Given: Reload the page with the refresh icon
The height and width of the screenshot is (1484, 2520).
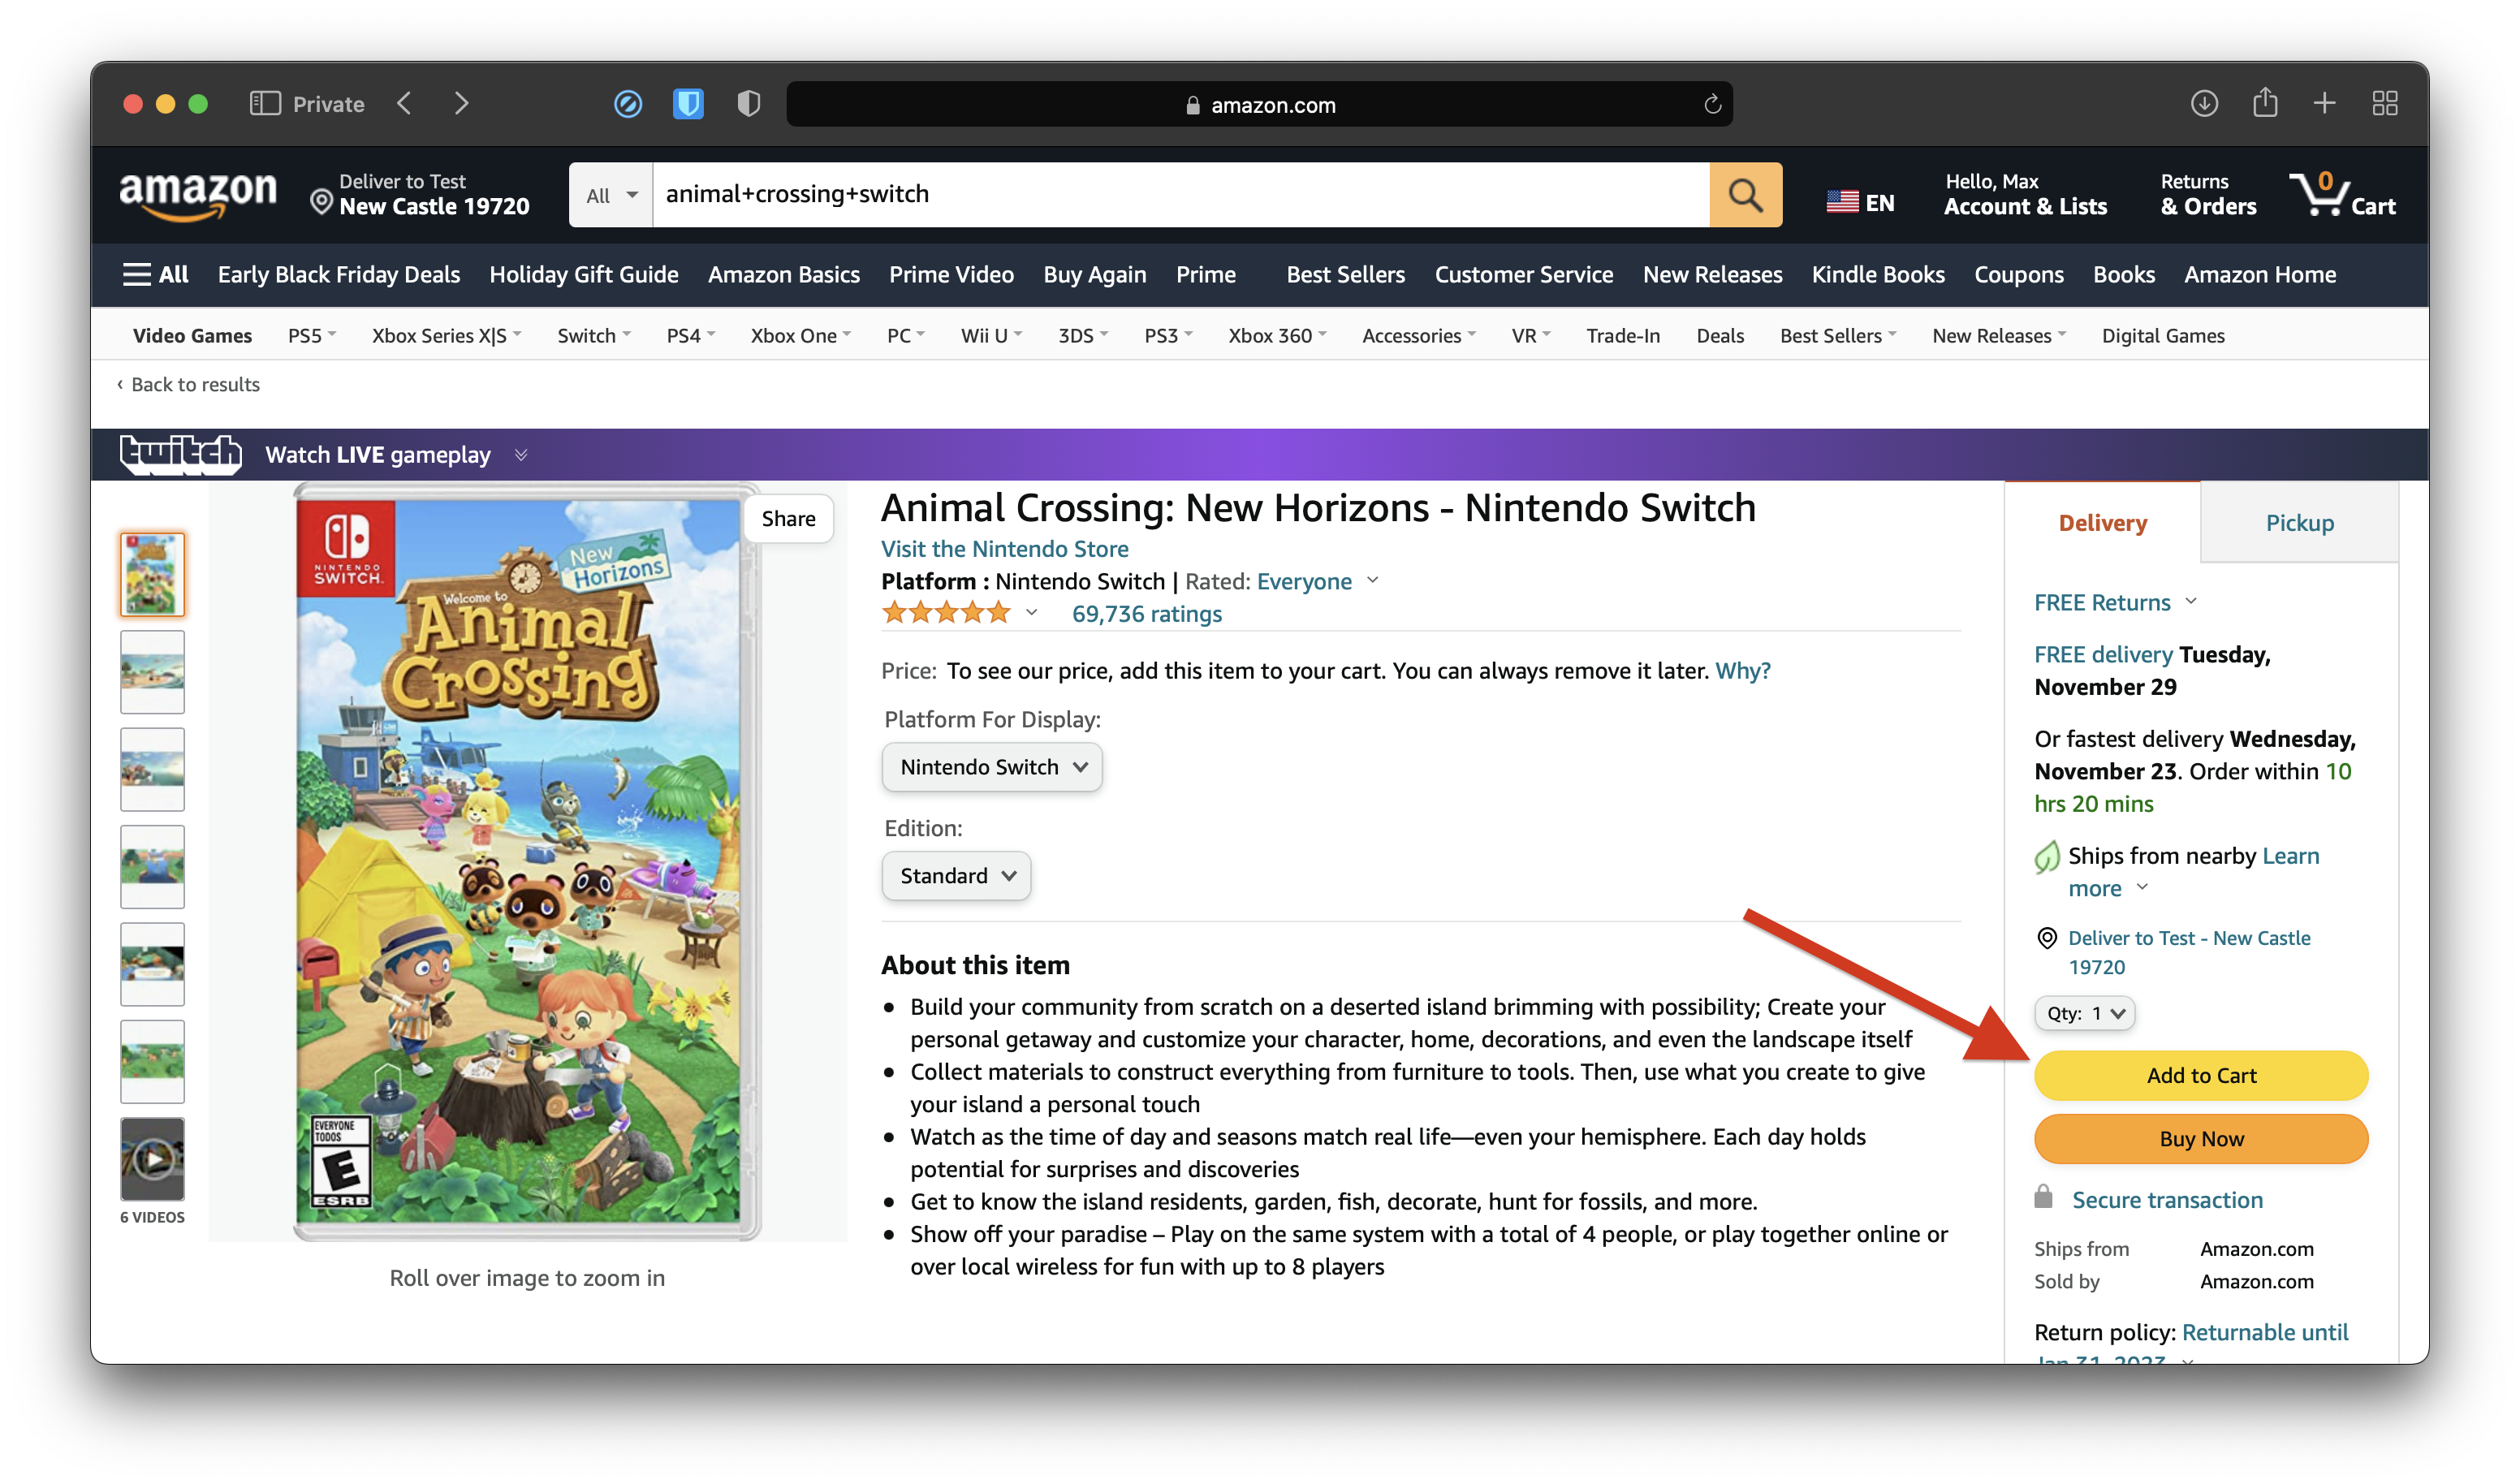Looking at the screenshot, I should 1712,104.
